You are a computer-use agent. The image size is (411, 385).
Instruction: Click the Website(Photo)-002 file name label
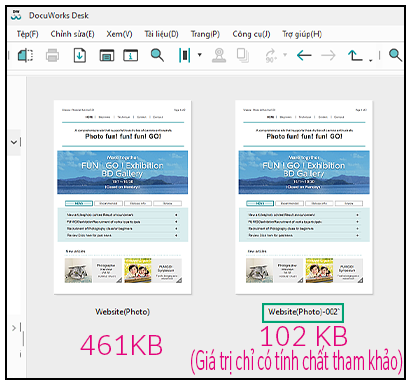click(303, 312)
